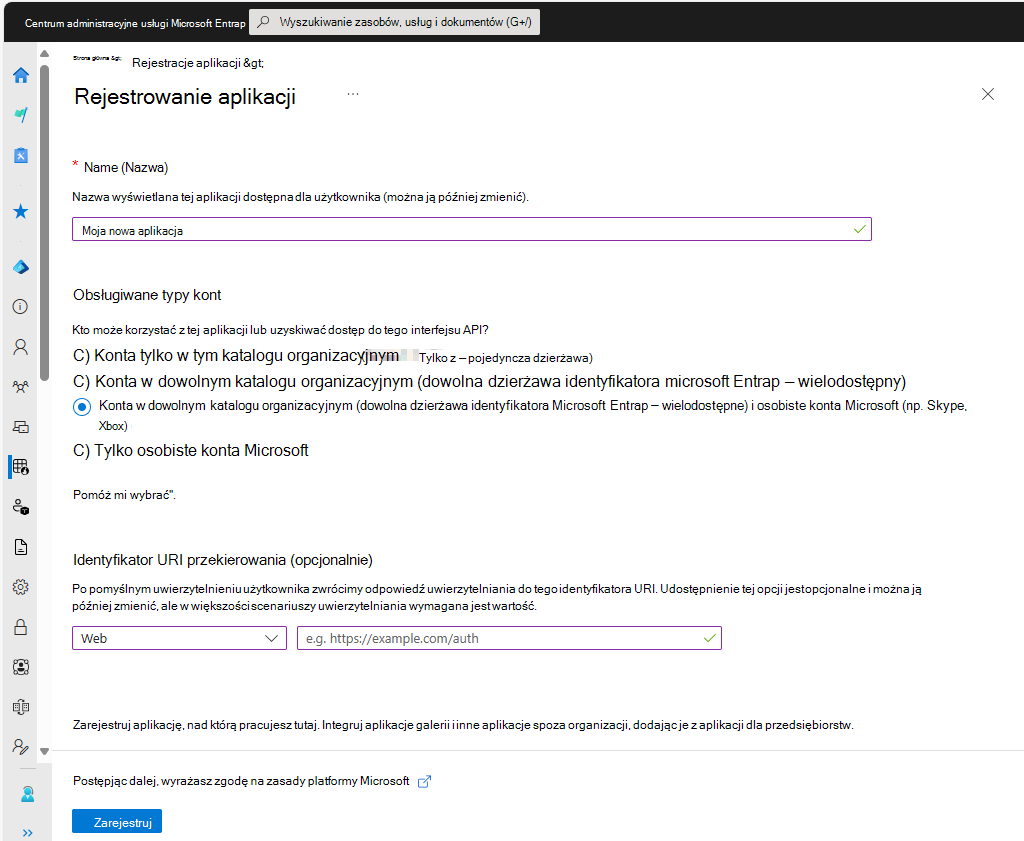Click the magnifier icon in the search bar
Image resolution: width=1024 pixels, height=841 pixels.
click(263, 22)
